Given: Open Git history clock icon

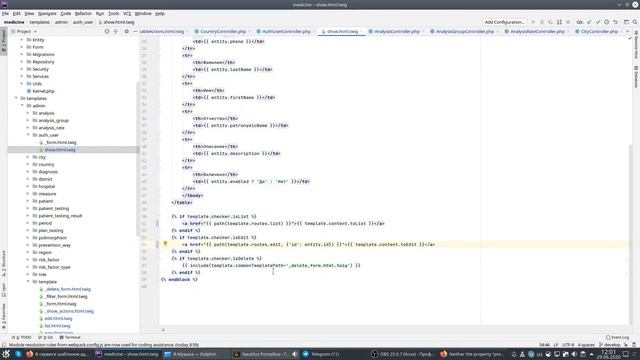Looking at the screenshot, I should pyautogui.click(x=607, y=22).
